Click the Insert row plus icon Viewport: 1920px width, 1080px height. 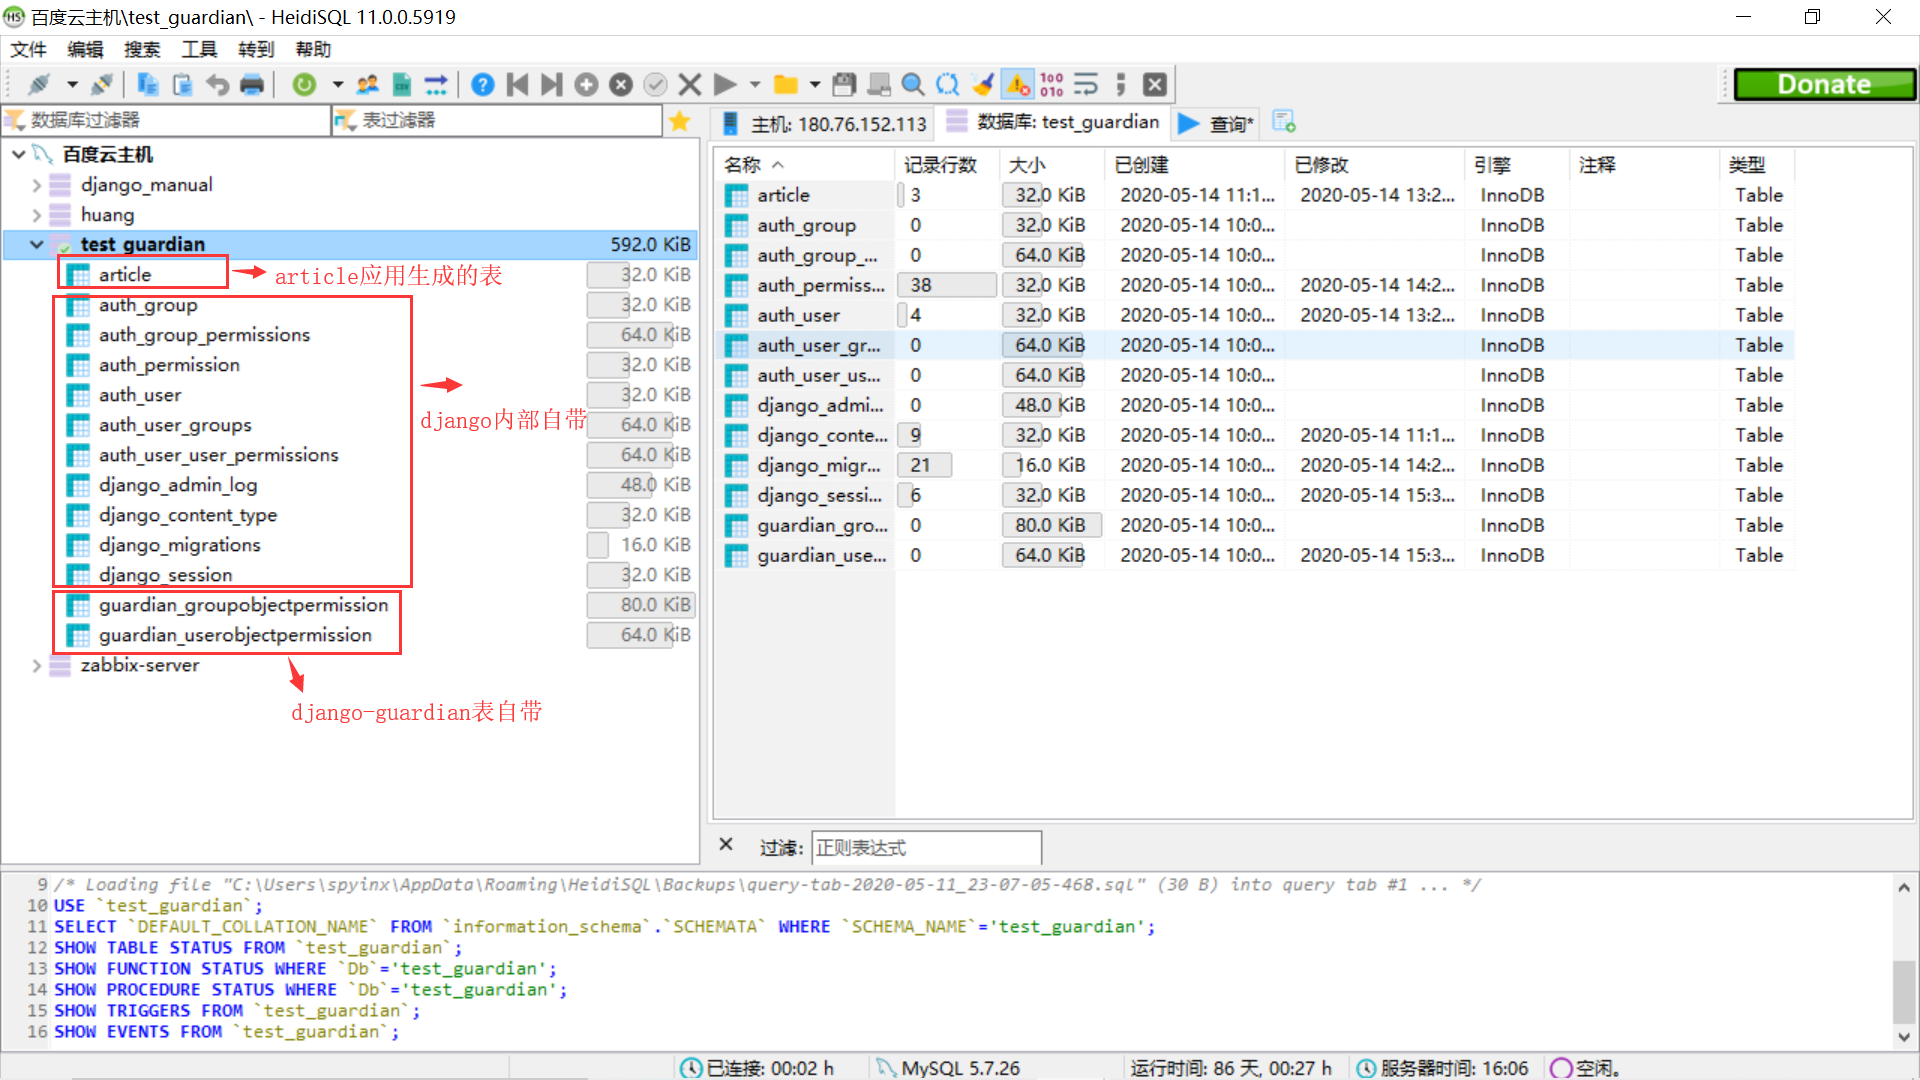click(587, 85)
